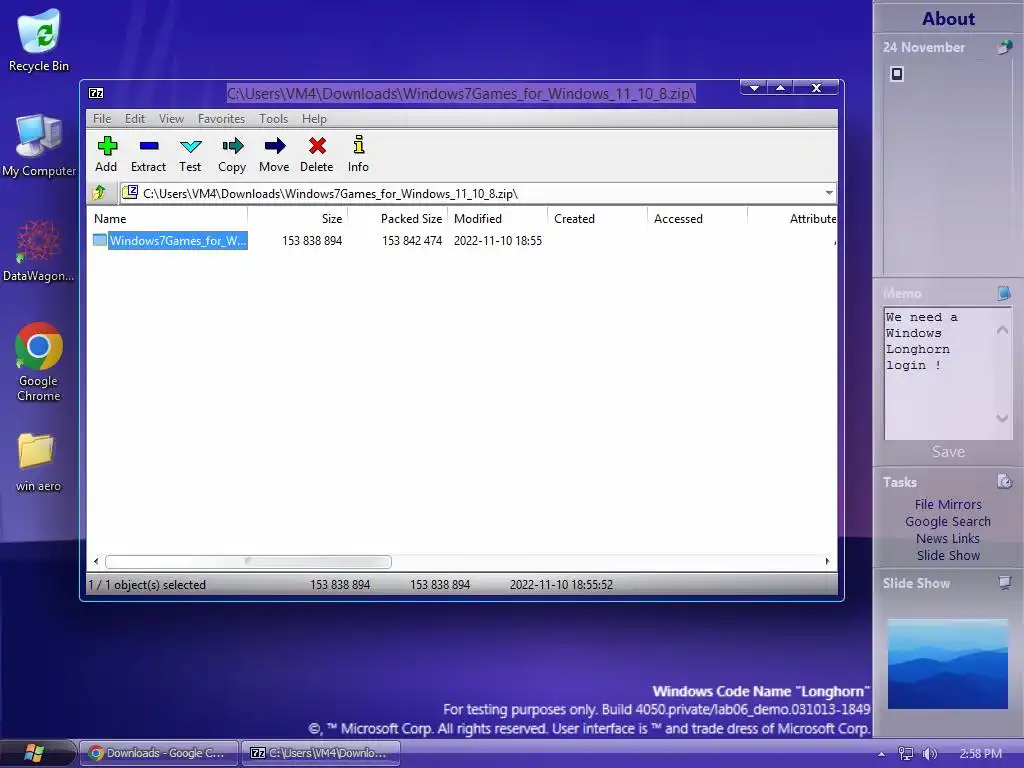Click the scrollbar right arrow

click(827, 562)
